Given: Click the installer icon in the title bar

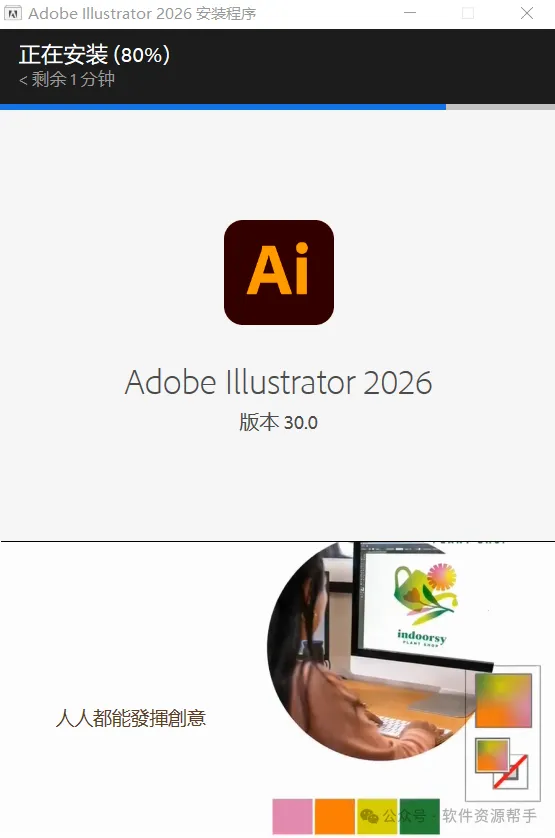Looking at the screenshot, I should [x=13, y=13].
